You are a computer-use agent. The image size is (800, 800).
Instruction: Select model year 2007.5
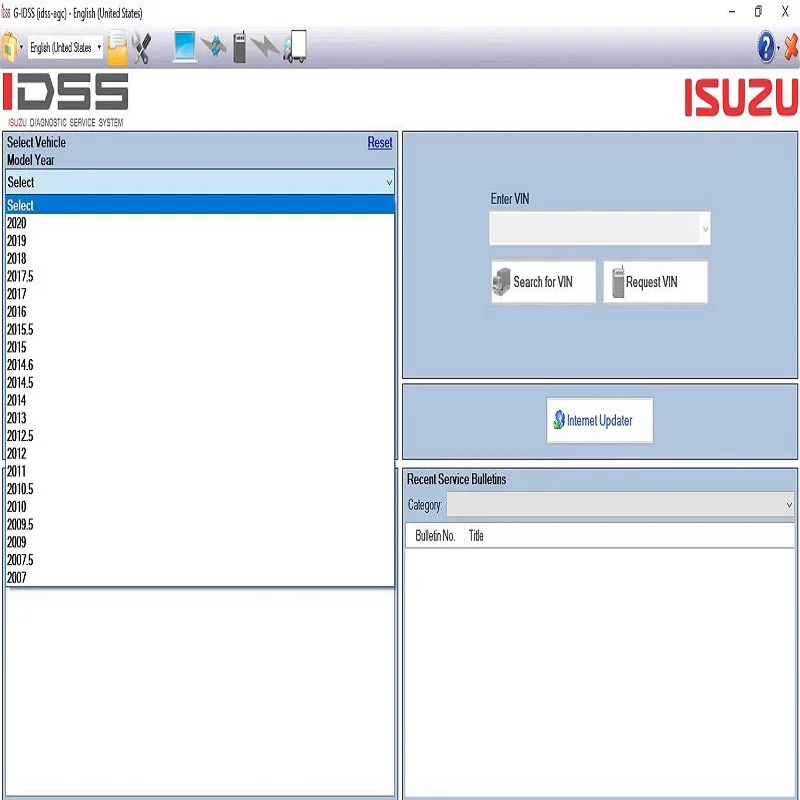click(200, 560)
